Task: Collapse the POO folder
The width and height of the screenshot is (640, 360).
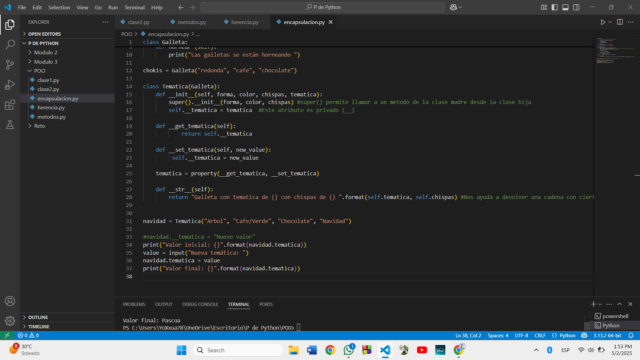Action: click(68, 71)
